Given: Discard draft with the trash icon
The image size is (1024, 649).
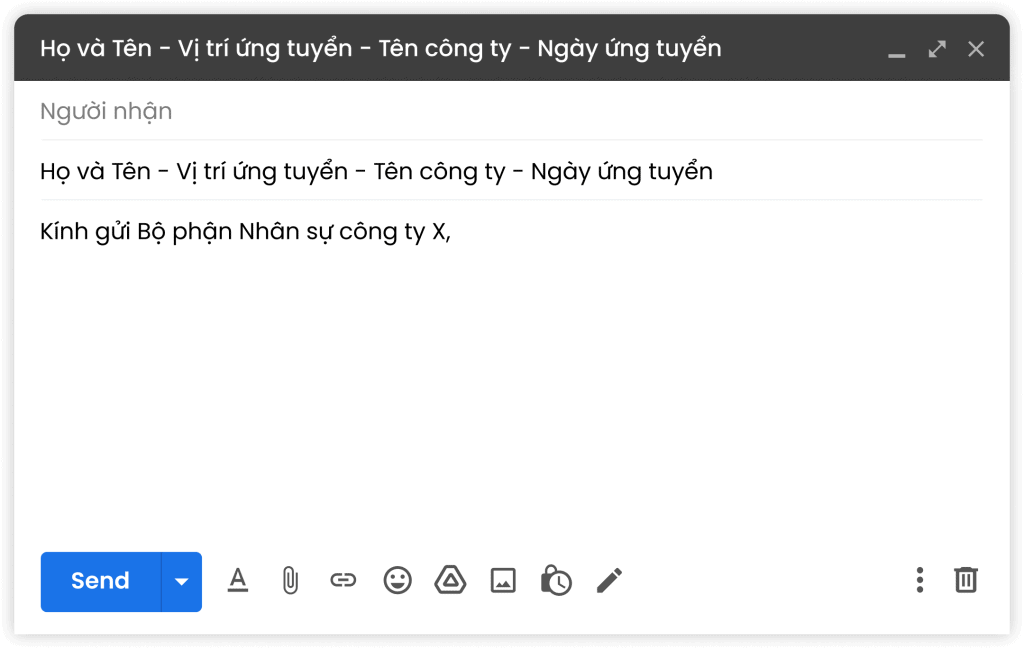Looking at the screenshot, I should coord(966,580).
